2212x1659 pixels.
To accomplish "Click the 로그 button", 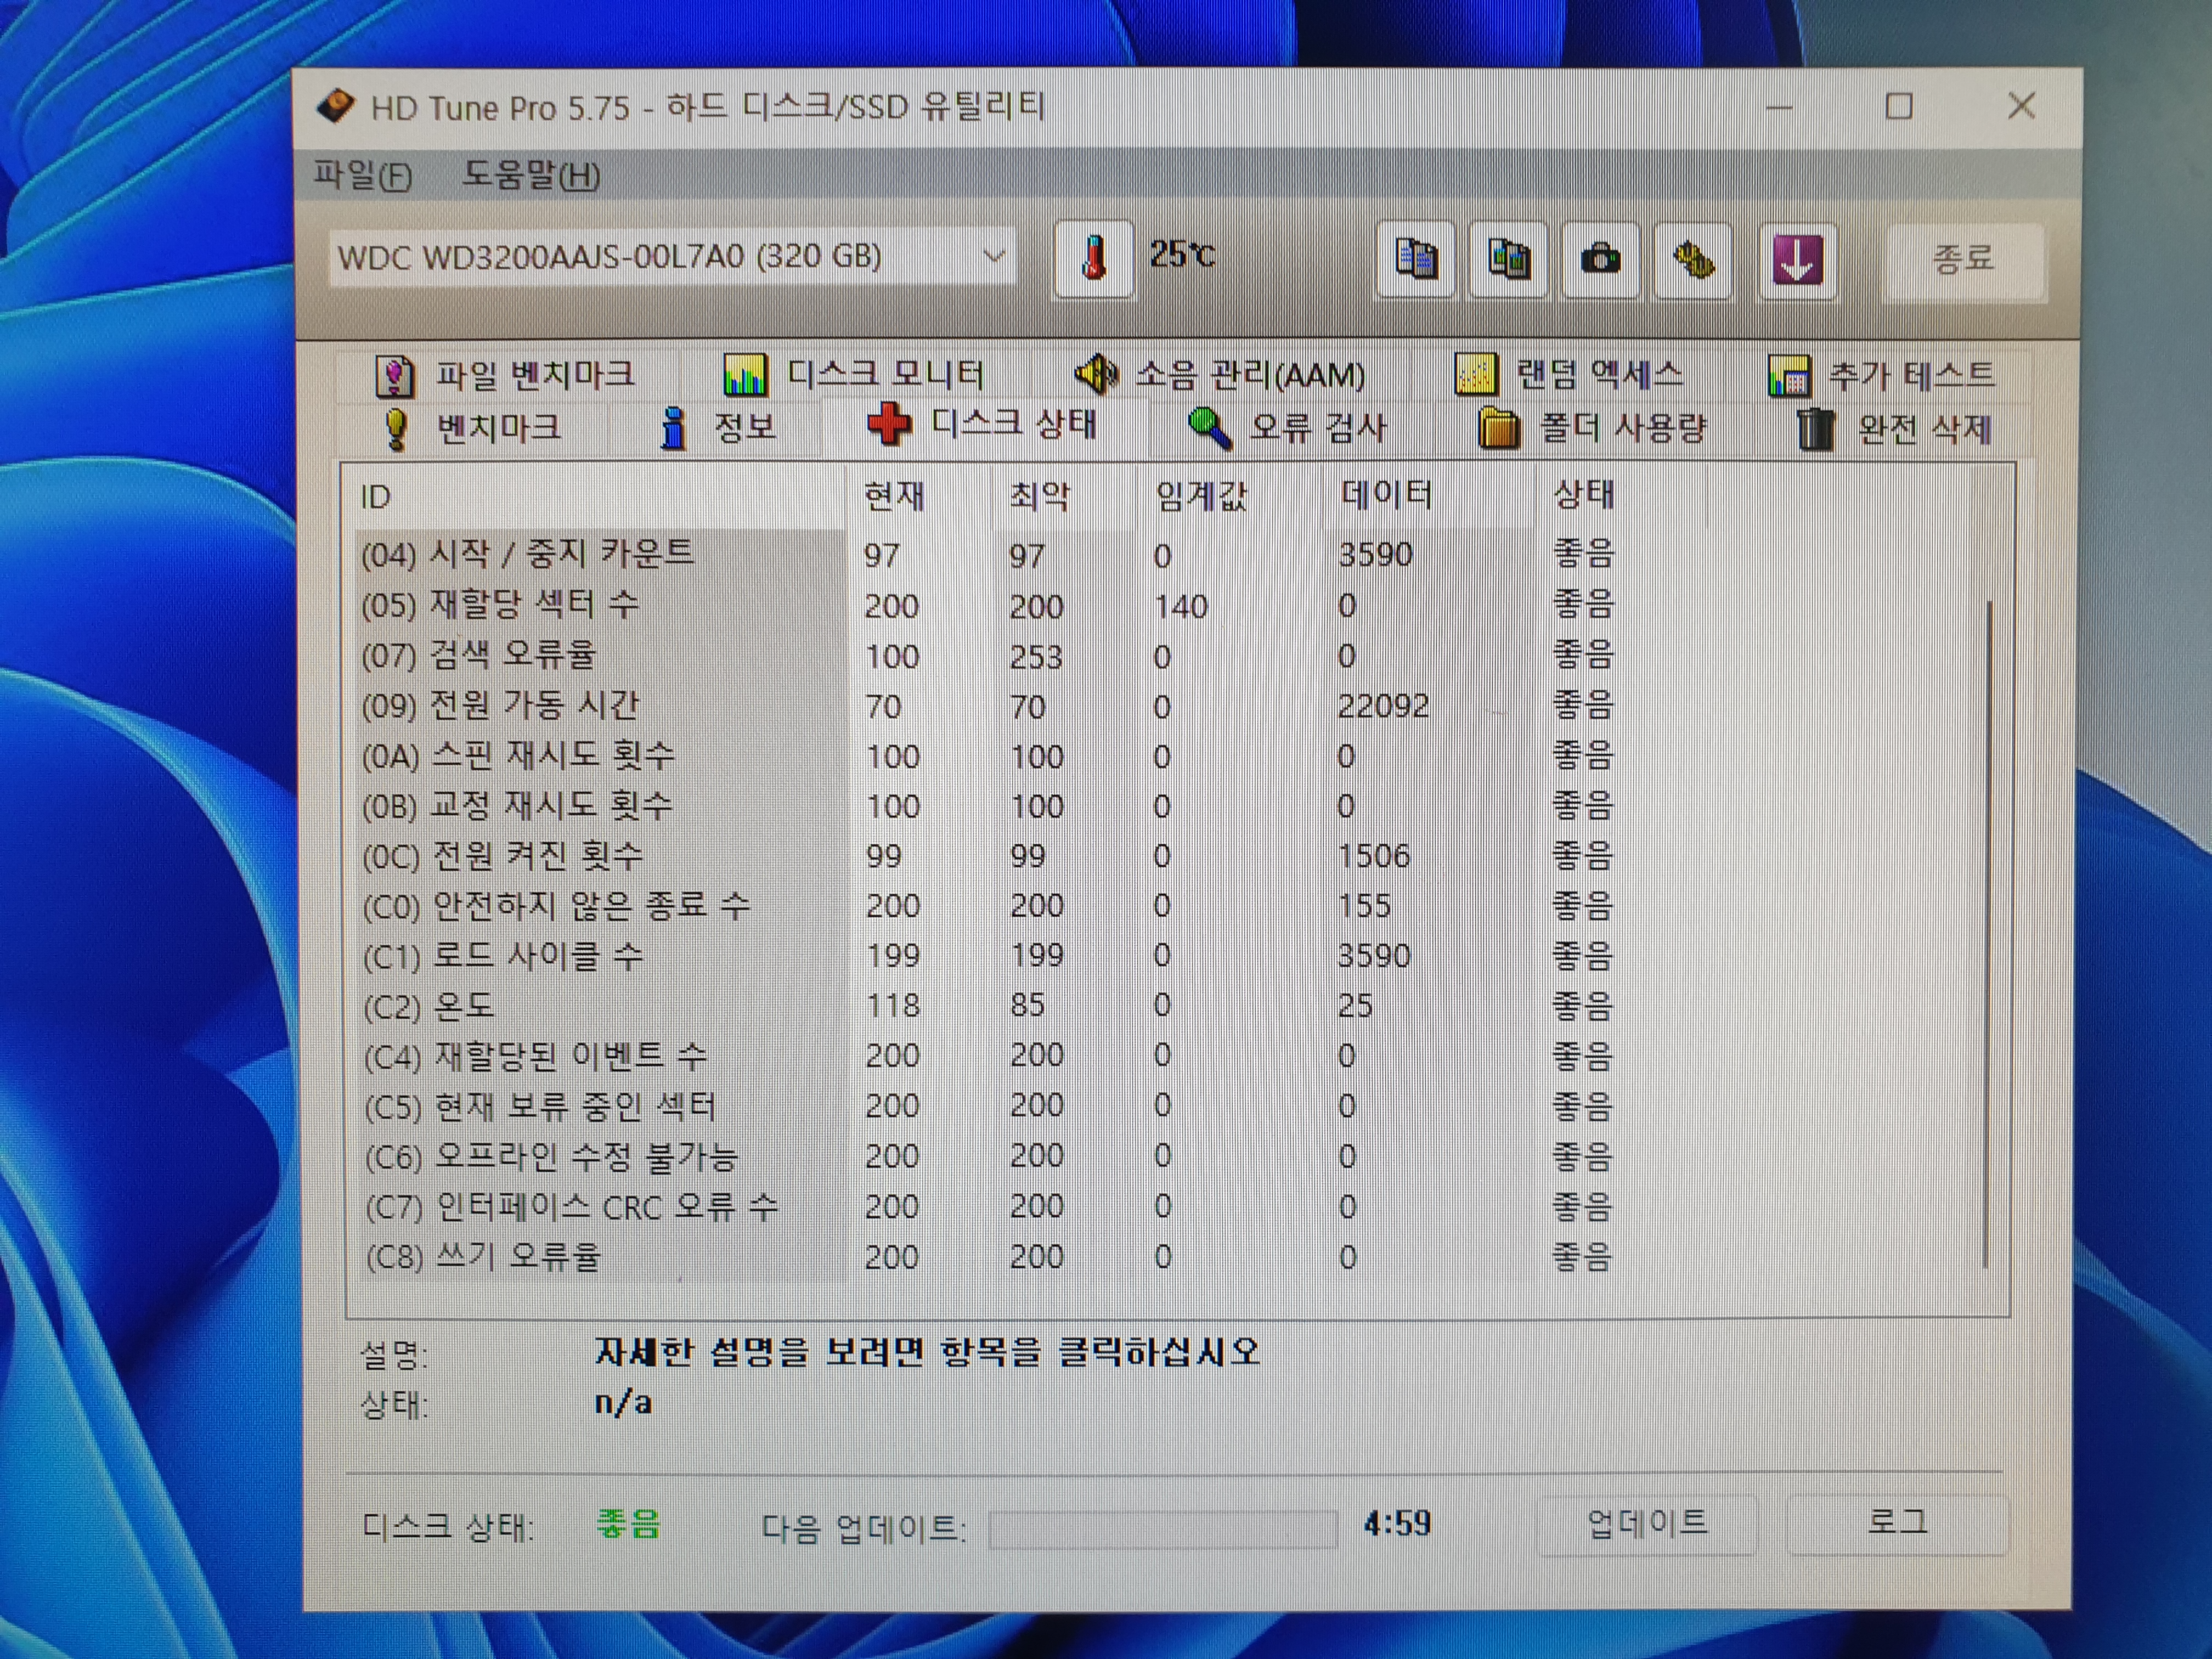I will pyautogui.click(x=1896, y=1523).
